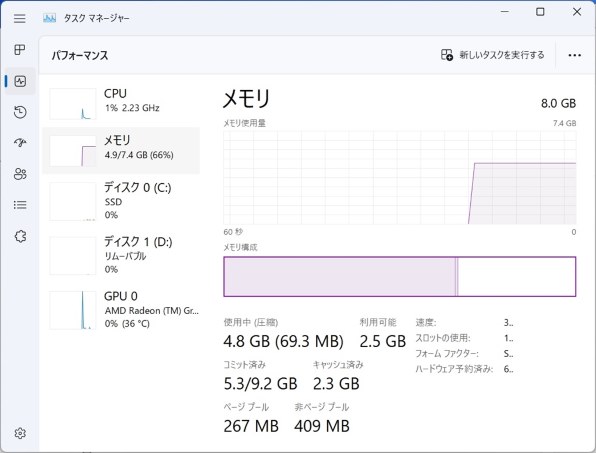Select the Performance page icon

tap(20, 81)
